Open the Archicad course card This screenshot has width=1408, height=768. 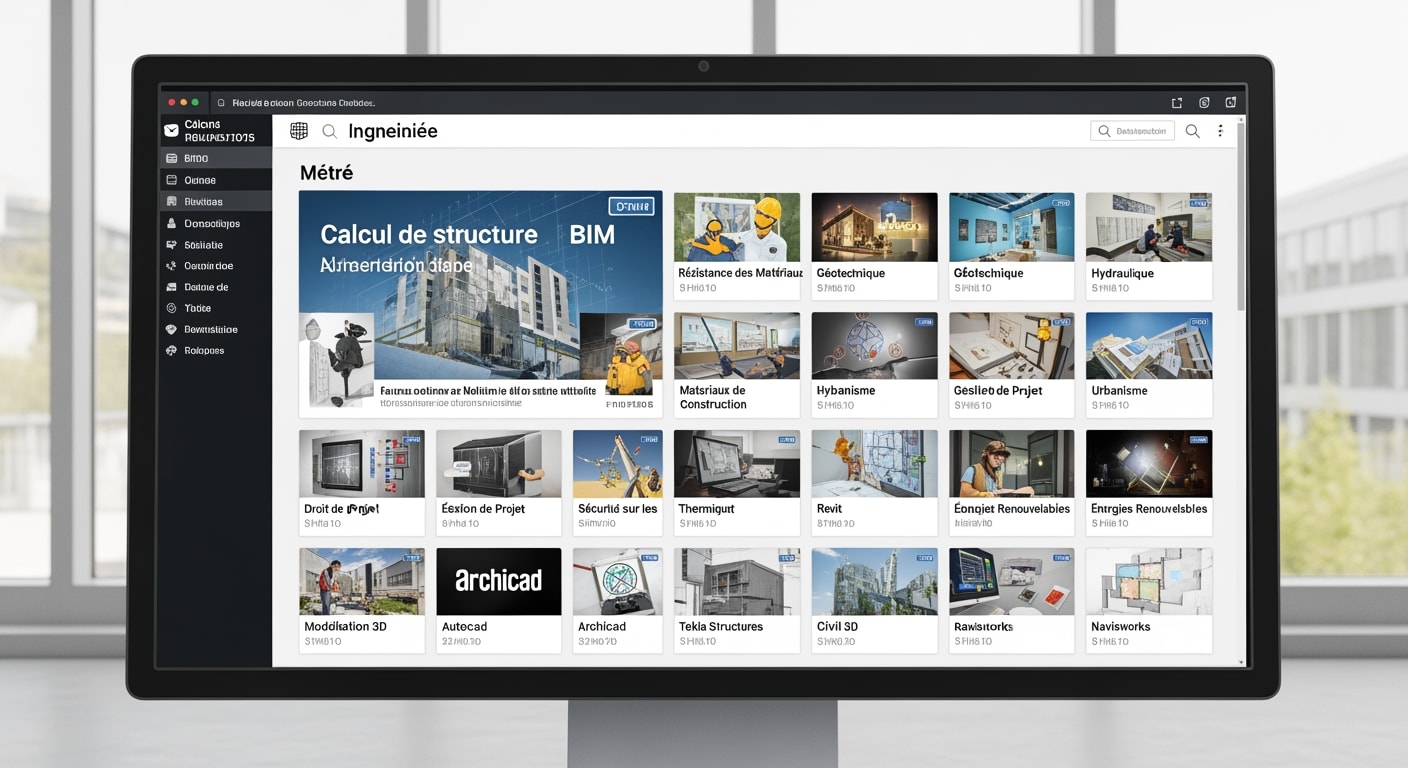[617, 600]
